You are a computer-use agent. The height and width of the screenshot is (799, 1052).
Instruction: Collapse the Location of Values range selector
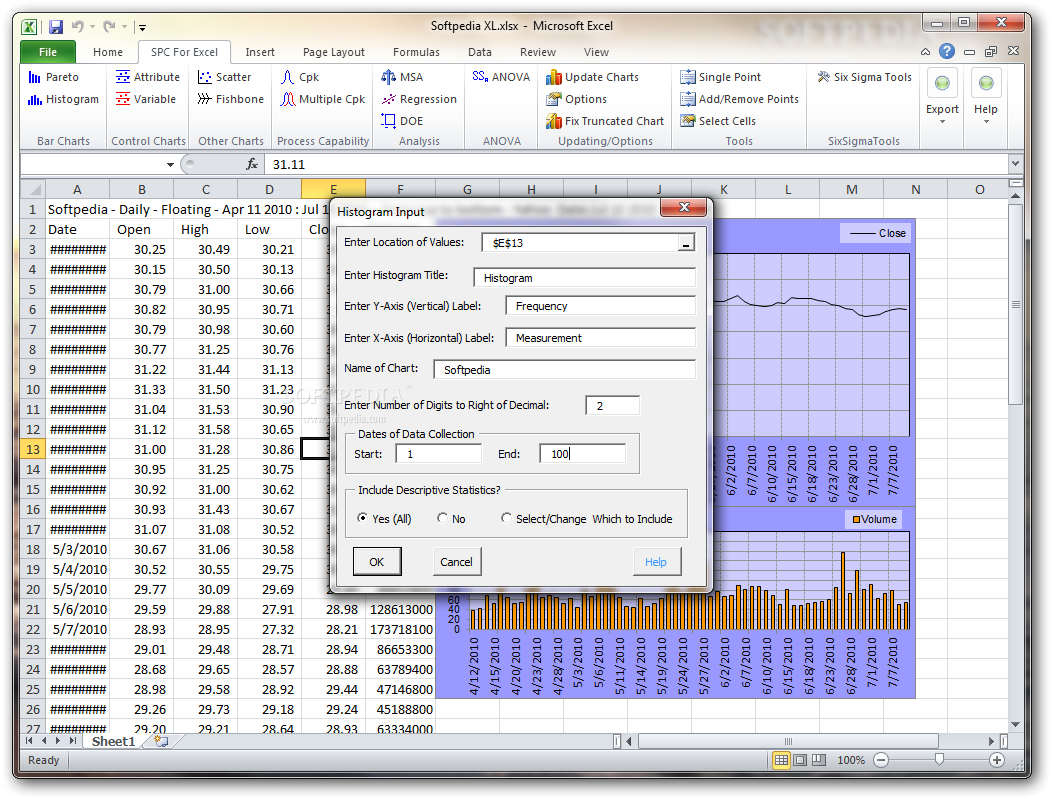pyautogui.click(x=685, y=243)
